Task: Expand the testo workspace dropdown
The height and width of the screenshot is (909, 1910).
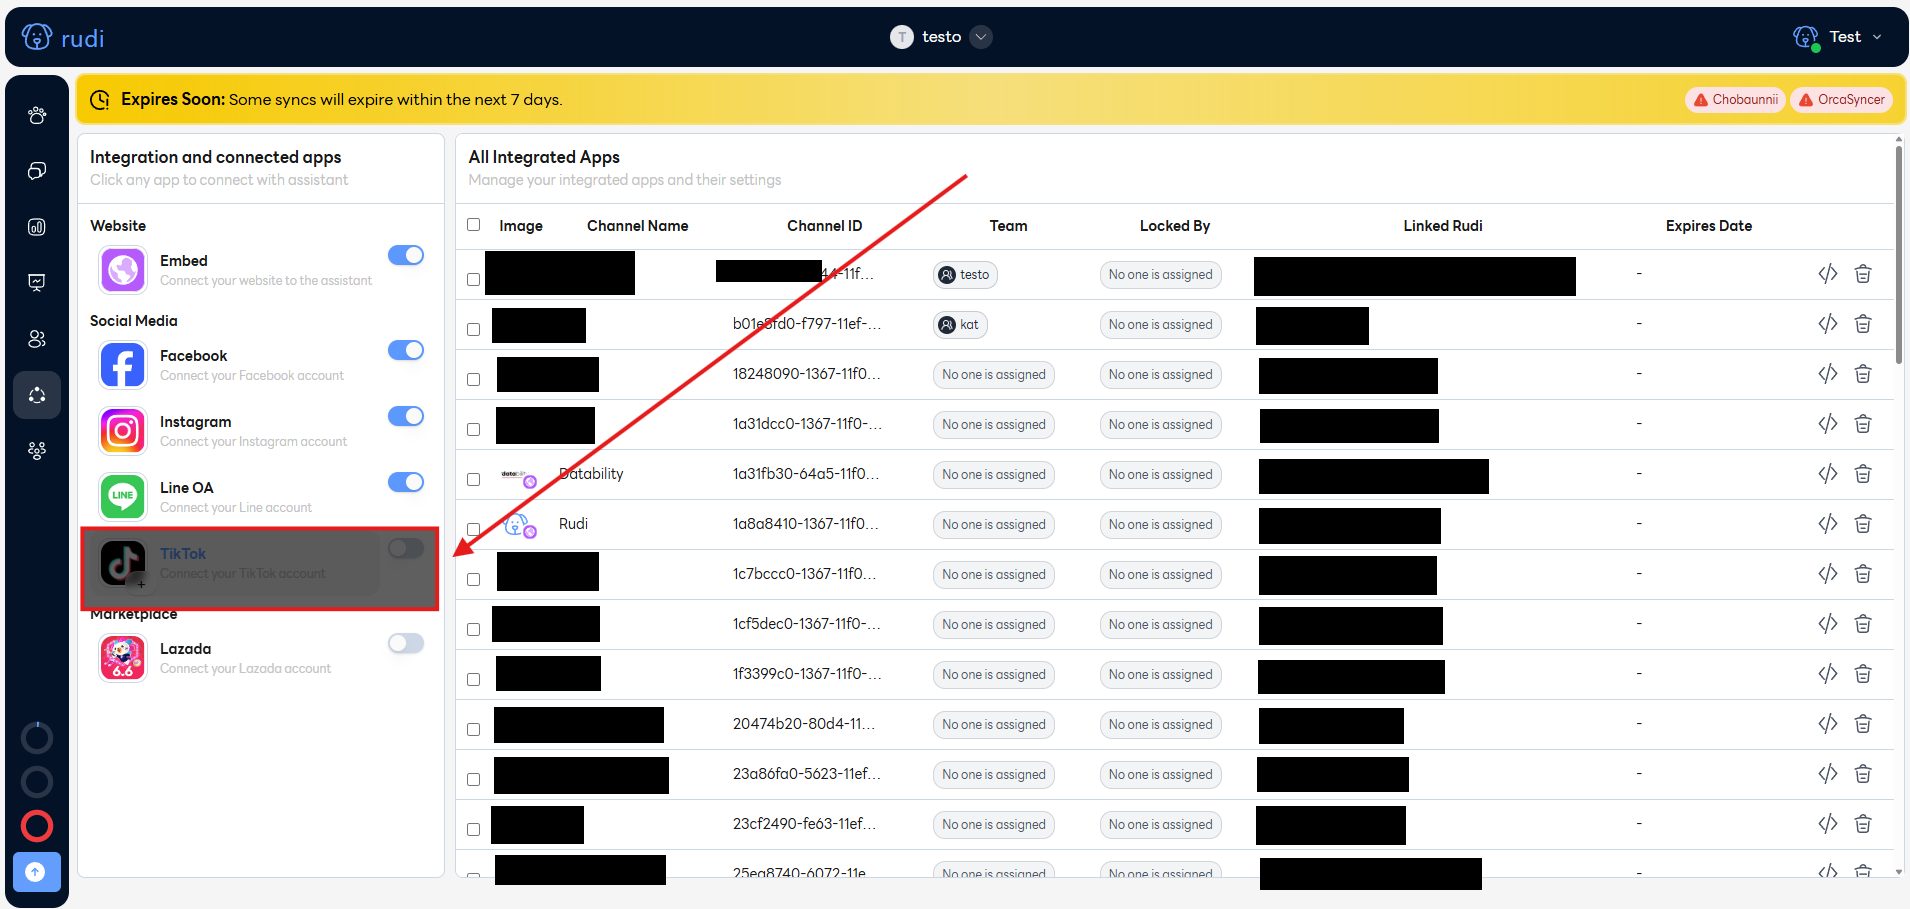Action: click(x=982, y=37)
